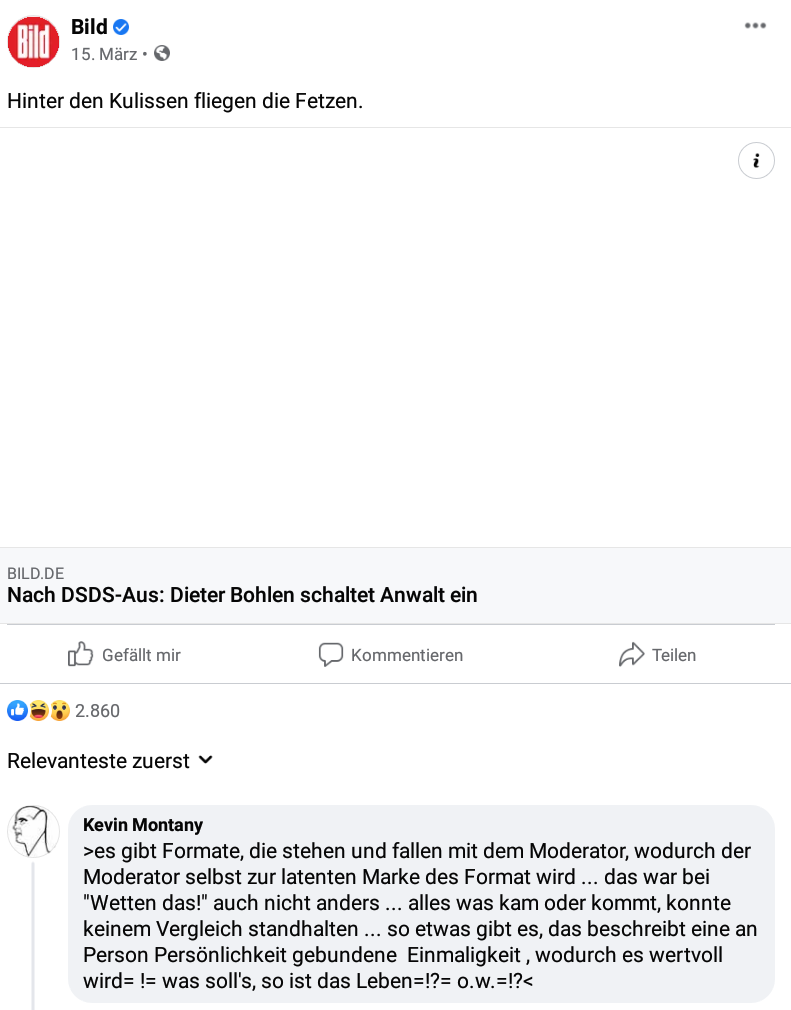Viewport: 791px width, 1010px height.
Task: Click the share arrow Teilen icon
Action: coord(631,654)
